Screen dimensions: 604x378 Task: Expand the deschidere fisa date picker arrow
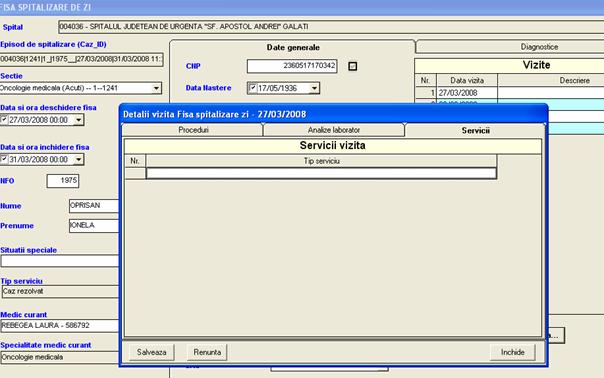click(x=79, y=120)
